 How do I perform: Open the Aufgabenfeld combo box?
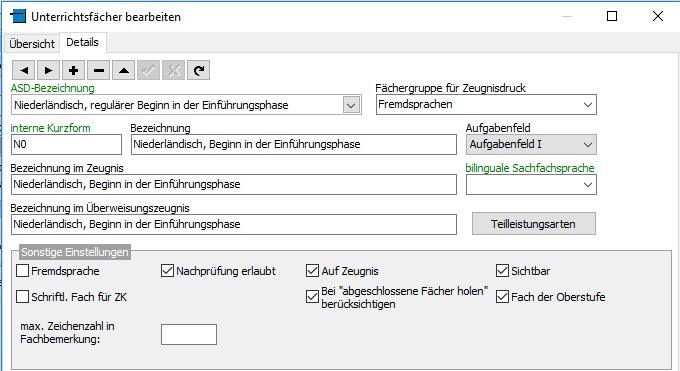531,144
